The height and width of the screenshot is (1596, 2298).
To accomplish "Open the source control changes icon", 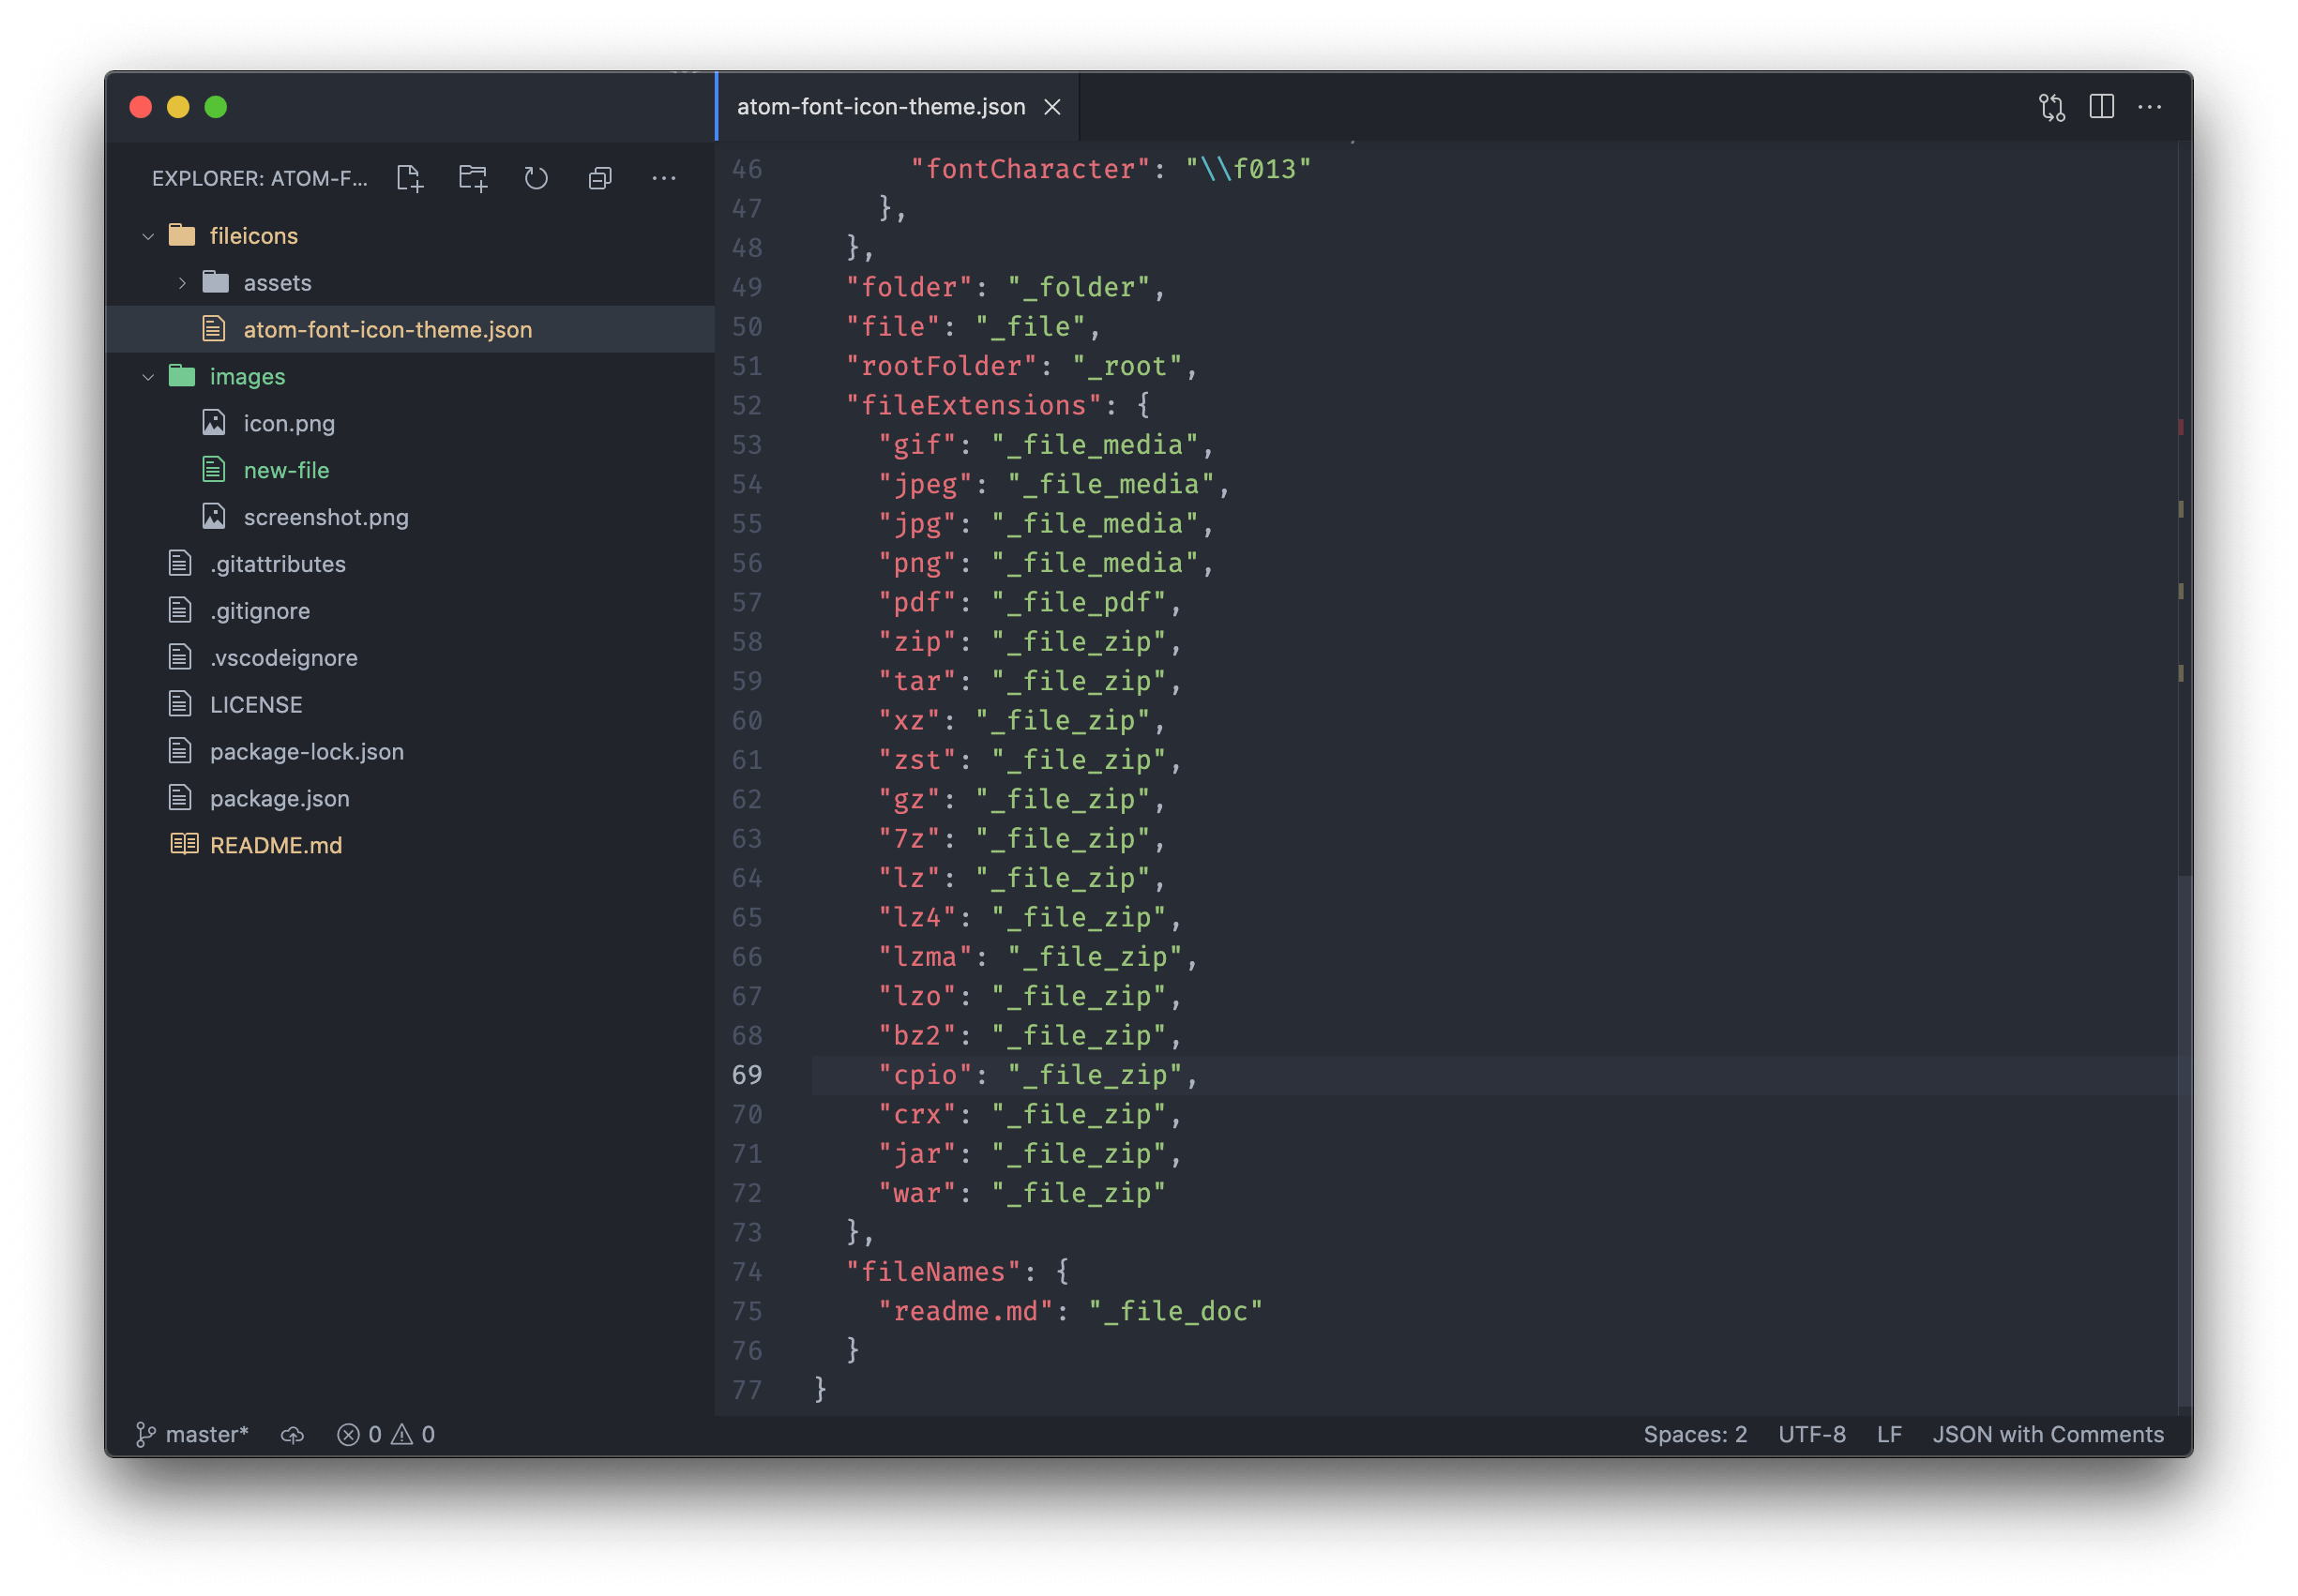I will coord(2051,107).
